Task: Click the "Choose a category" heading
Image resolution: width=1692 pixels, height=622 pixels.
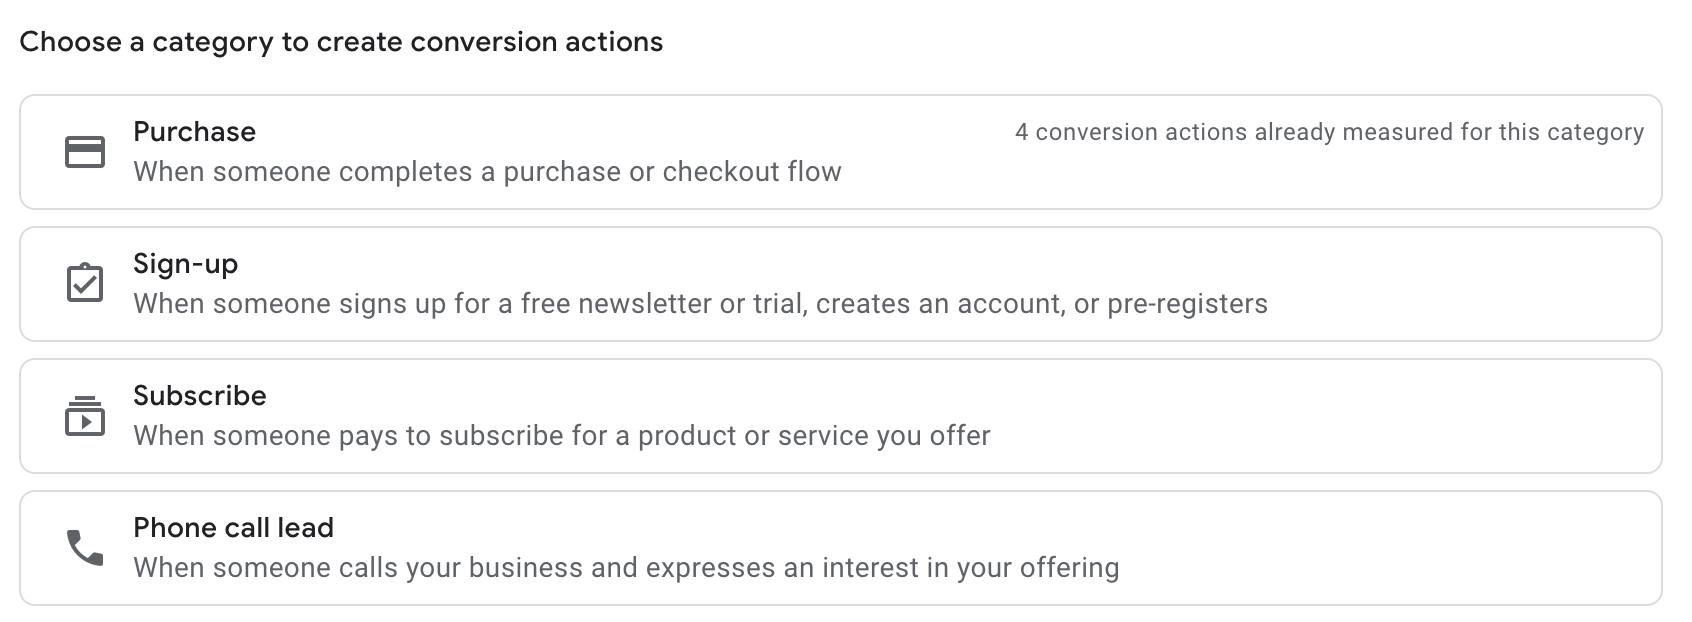Action: [x=340, y=42]
